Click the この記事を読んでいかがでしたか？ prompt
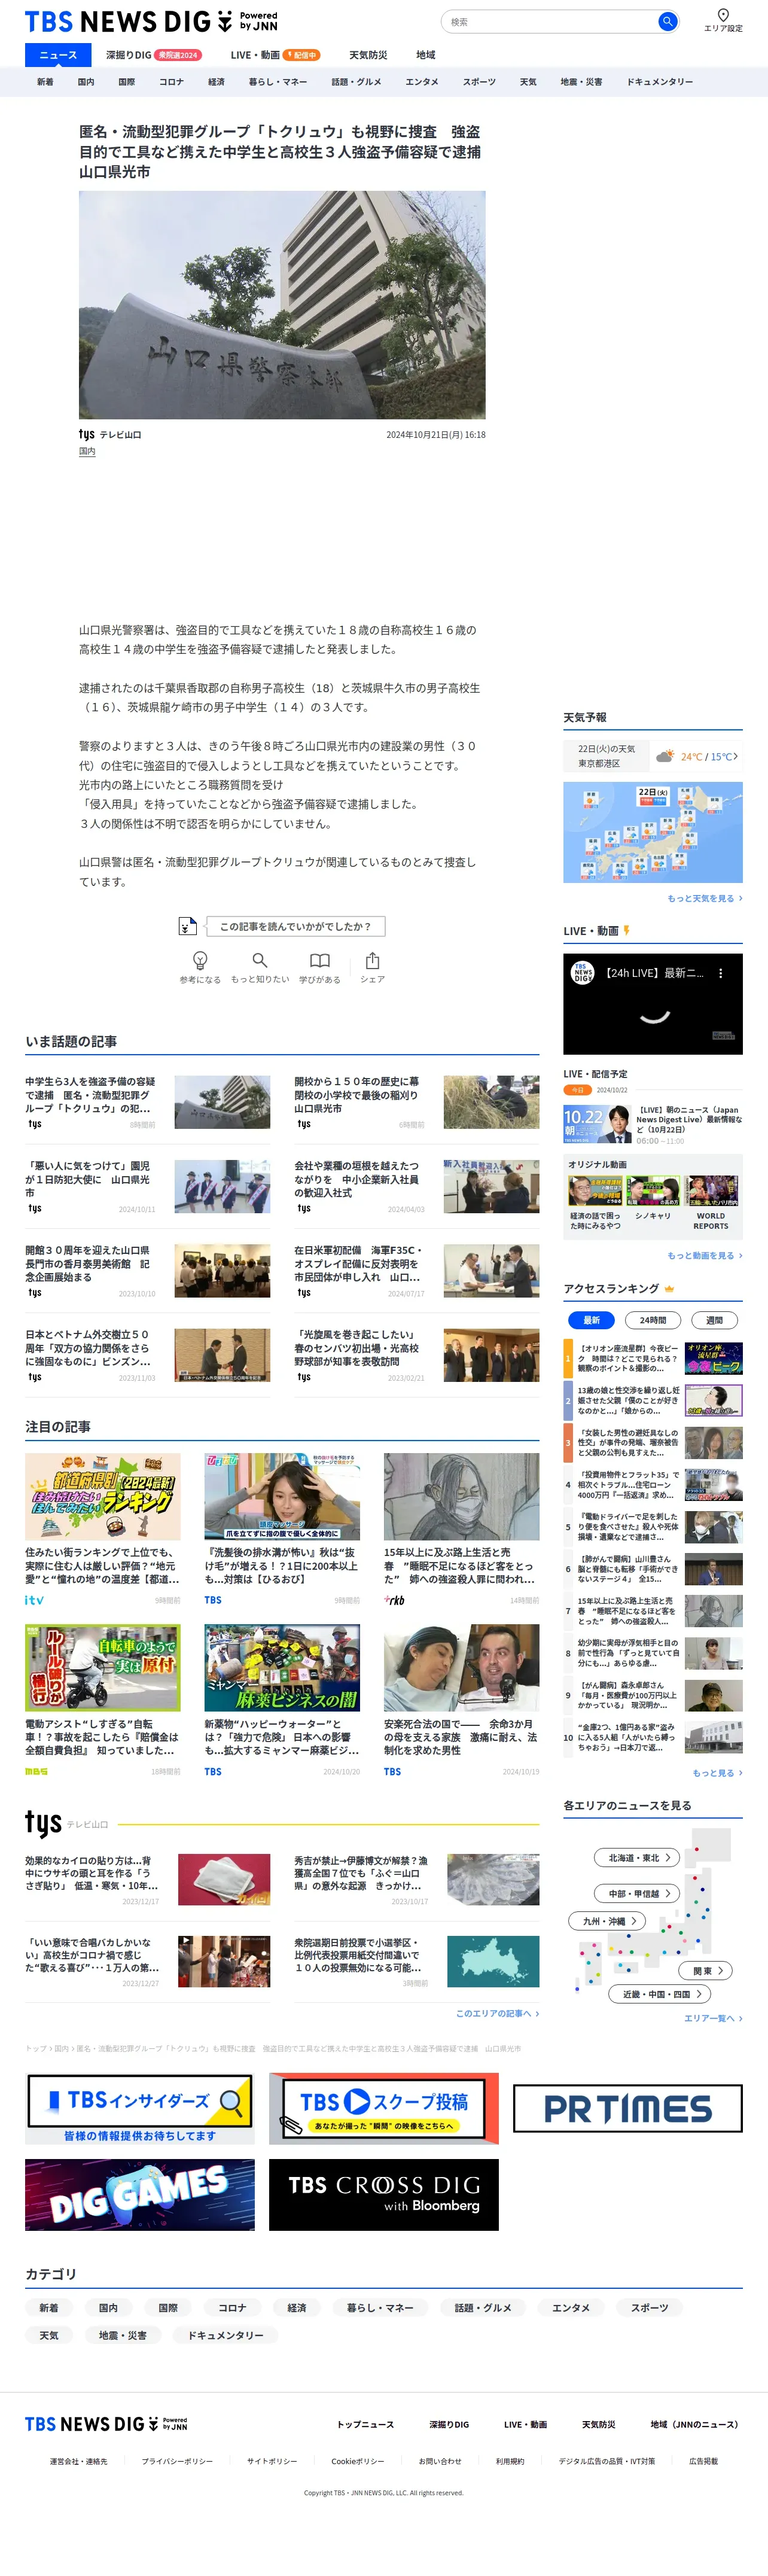This screenshot has width=768, height=2576. pos(295,926)
